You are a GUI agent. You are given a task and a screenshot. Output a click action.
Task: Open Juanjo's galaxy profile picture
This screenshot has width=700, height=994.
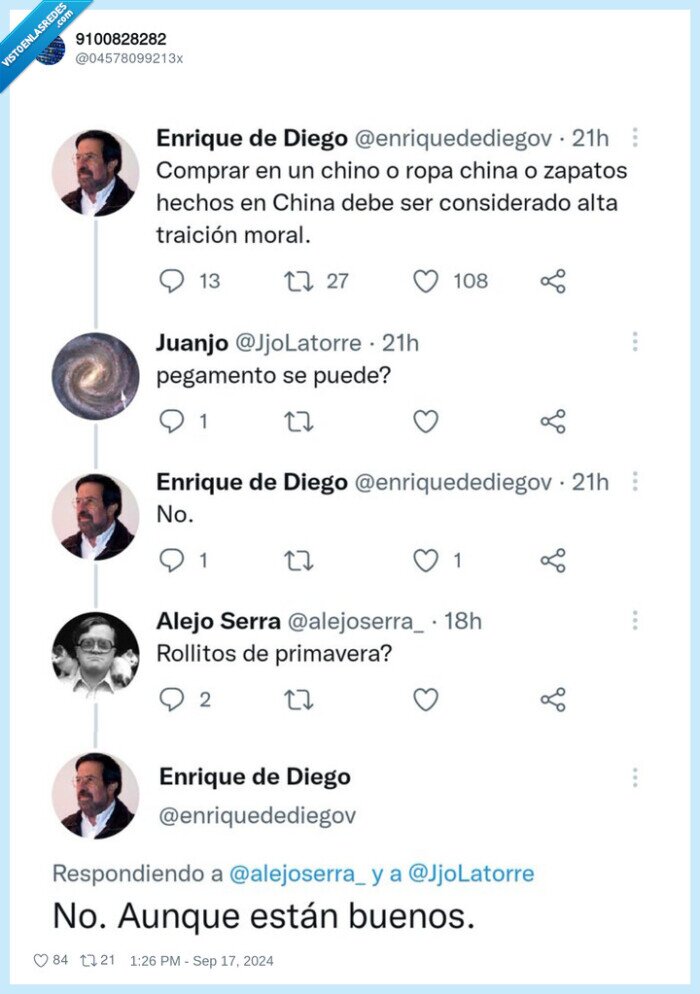(95, 376)
